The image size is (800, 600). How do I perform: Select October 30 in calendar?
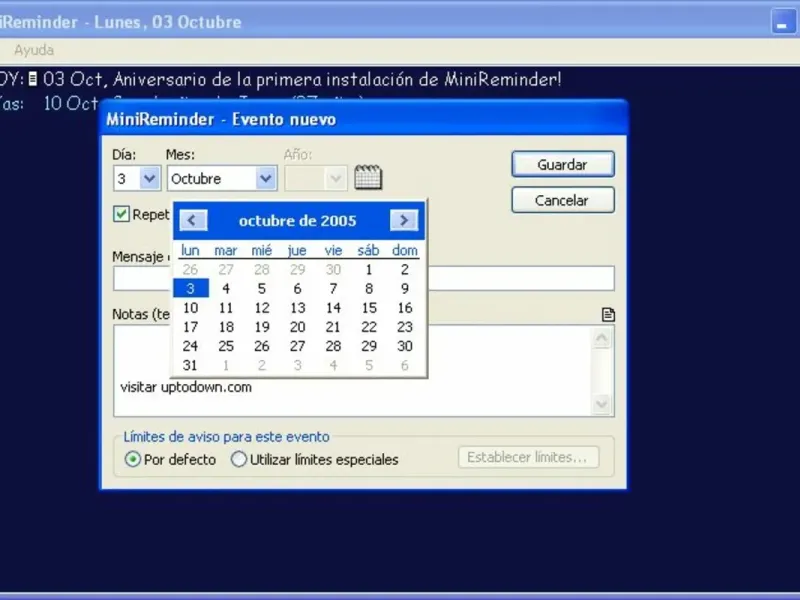point(405,346)
